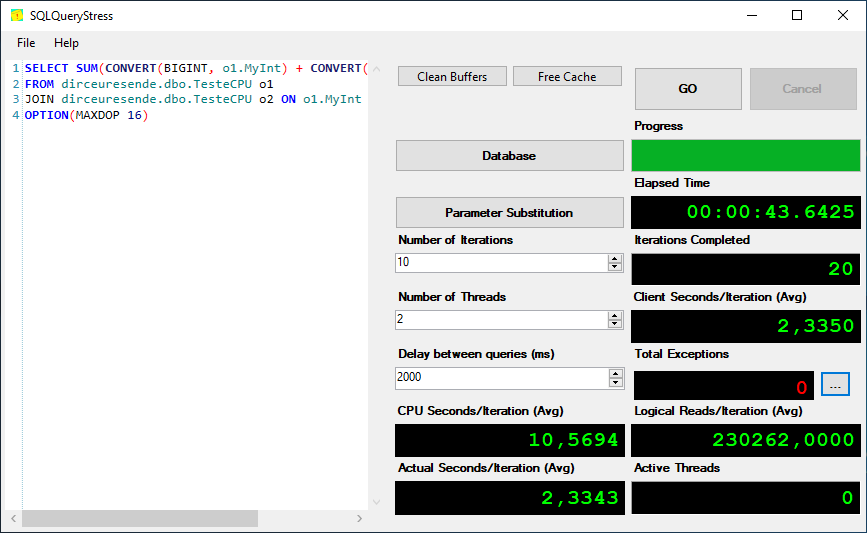Raise the delay between queries value
Image resolution: width=867 pixels, height=533 pixels.
pos(615,374)
